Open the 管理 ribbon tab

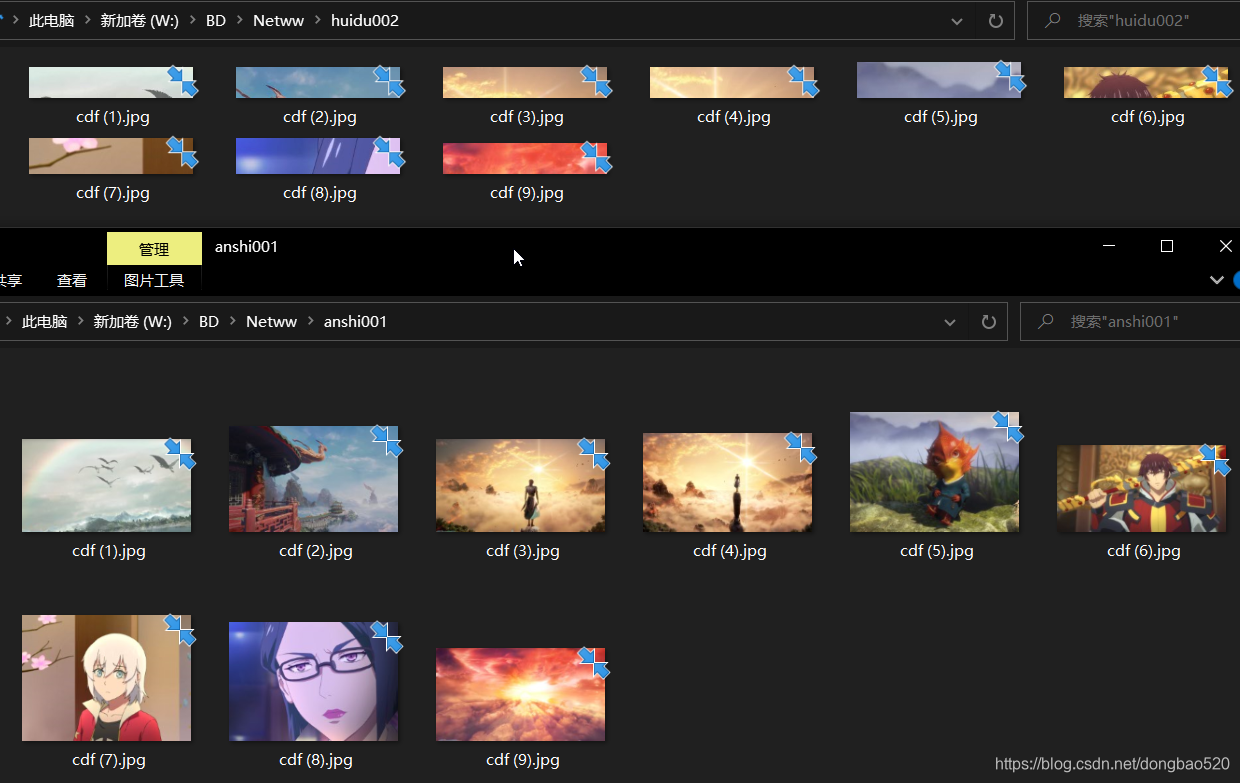[x=154, y=249]
